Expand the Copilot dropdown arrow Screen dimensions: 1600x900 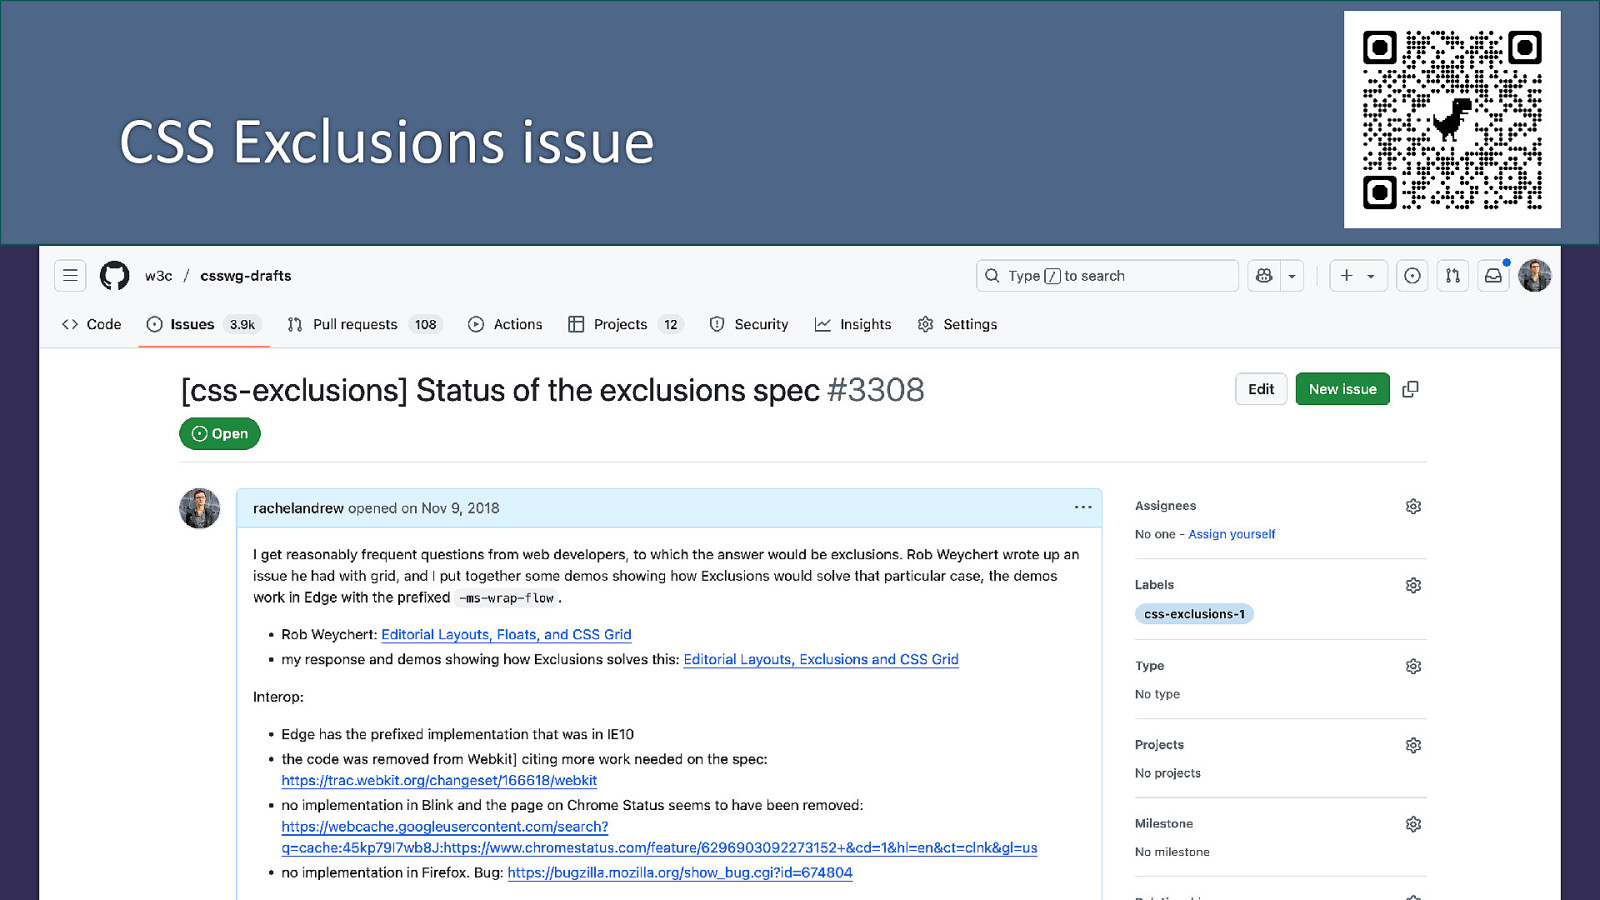click(x=1292, y=276)
